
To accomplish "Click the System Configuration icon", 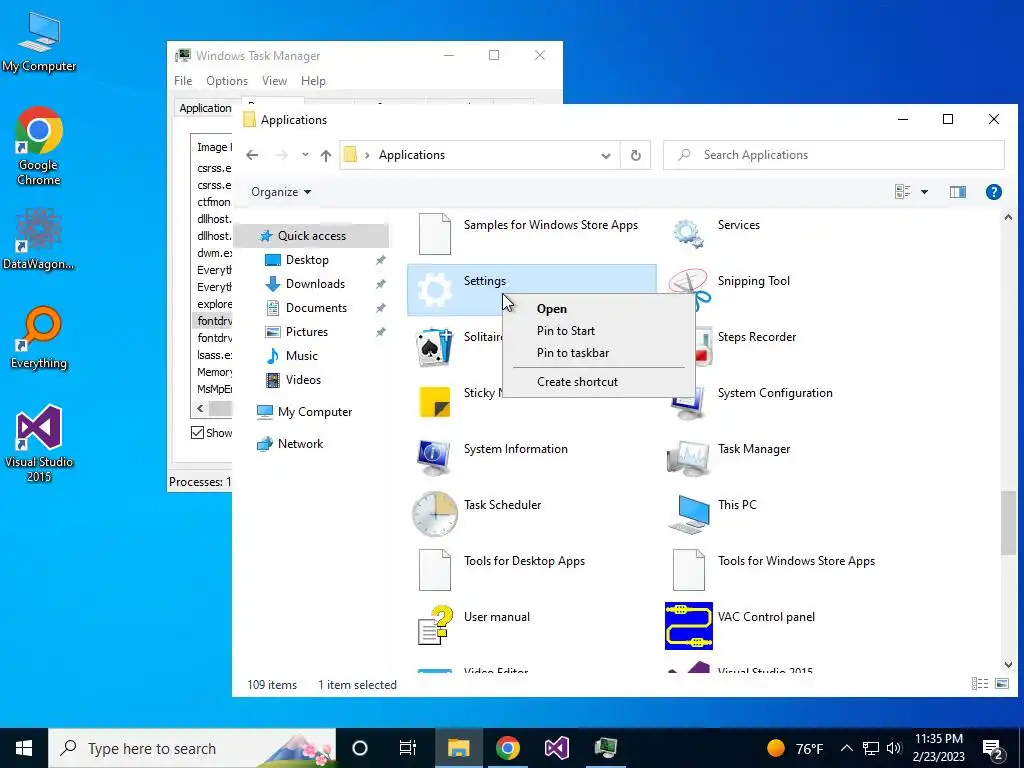I will point(688,404).
